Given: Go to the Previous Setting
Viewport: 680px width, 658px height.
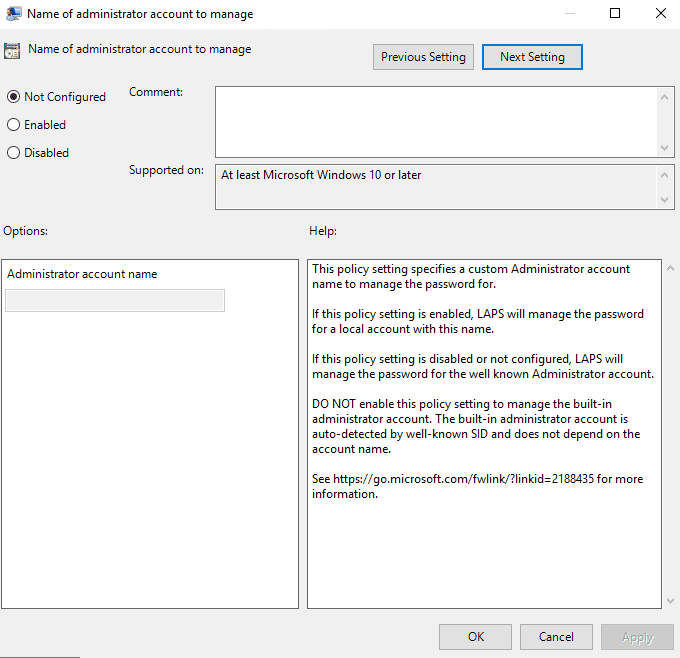Looking at the screenshot, I should point(423,57).
